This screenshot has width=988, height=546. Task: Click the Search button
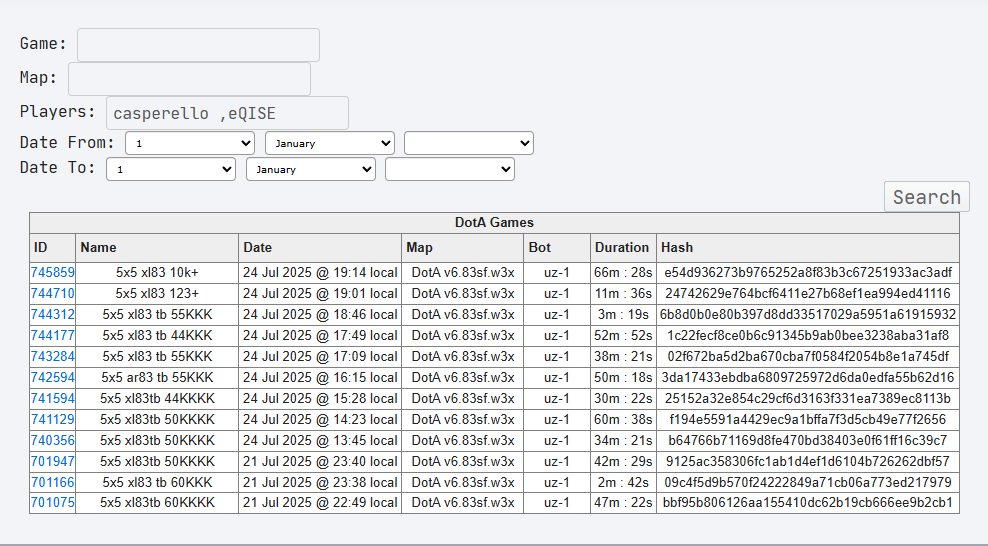click(927, 197)
